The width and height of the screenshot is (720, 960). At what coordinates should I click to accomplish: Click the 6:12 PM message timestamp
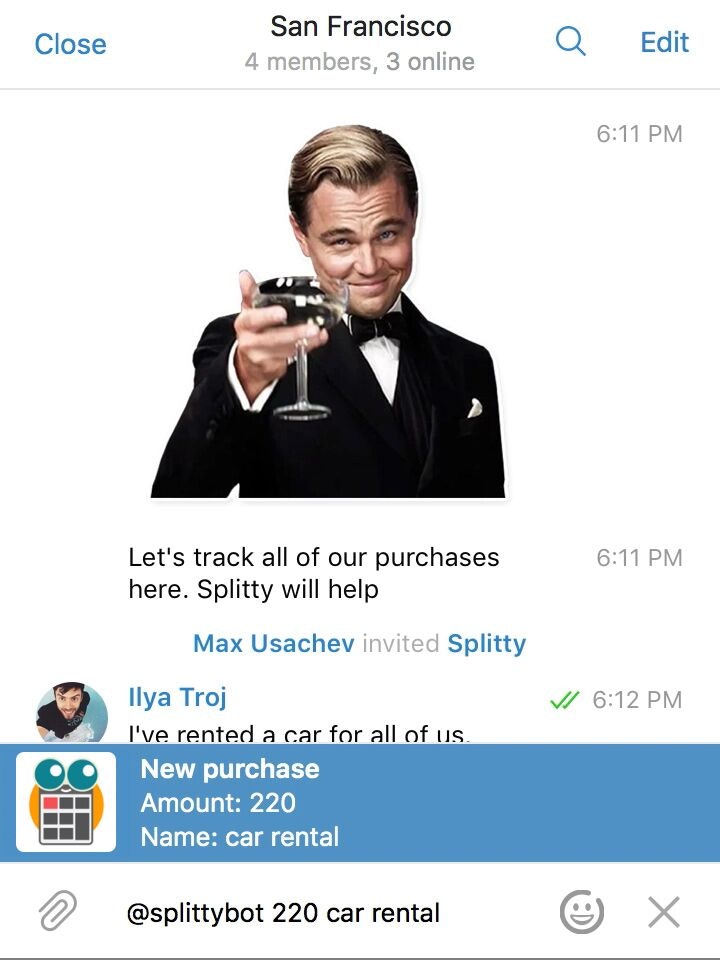(637, 700)
